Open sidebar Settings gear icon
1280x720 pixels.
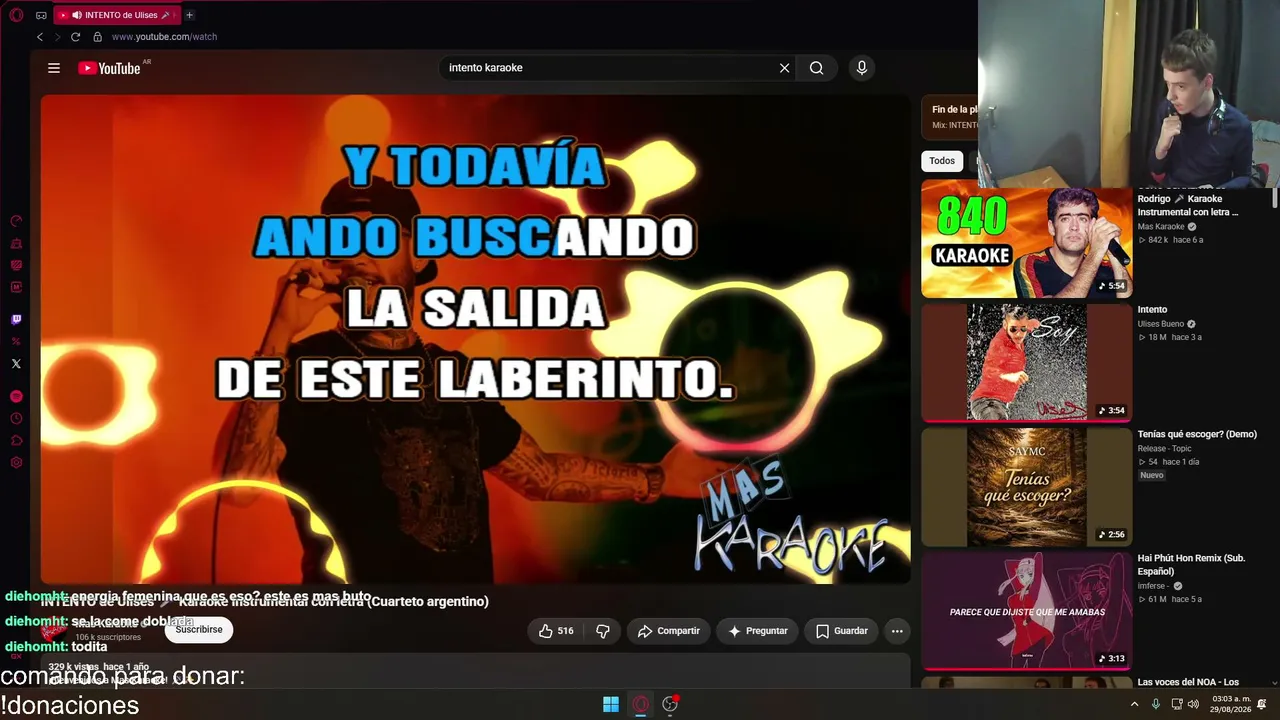(x=16, y=463)
